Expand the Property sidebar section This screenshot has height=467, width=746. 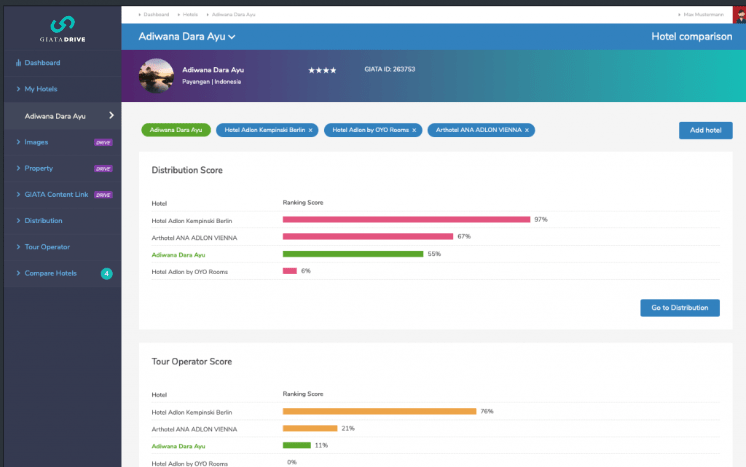click(39, 168)
